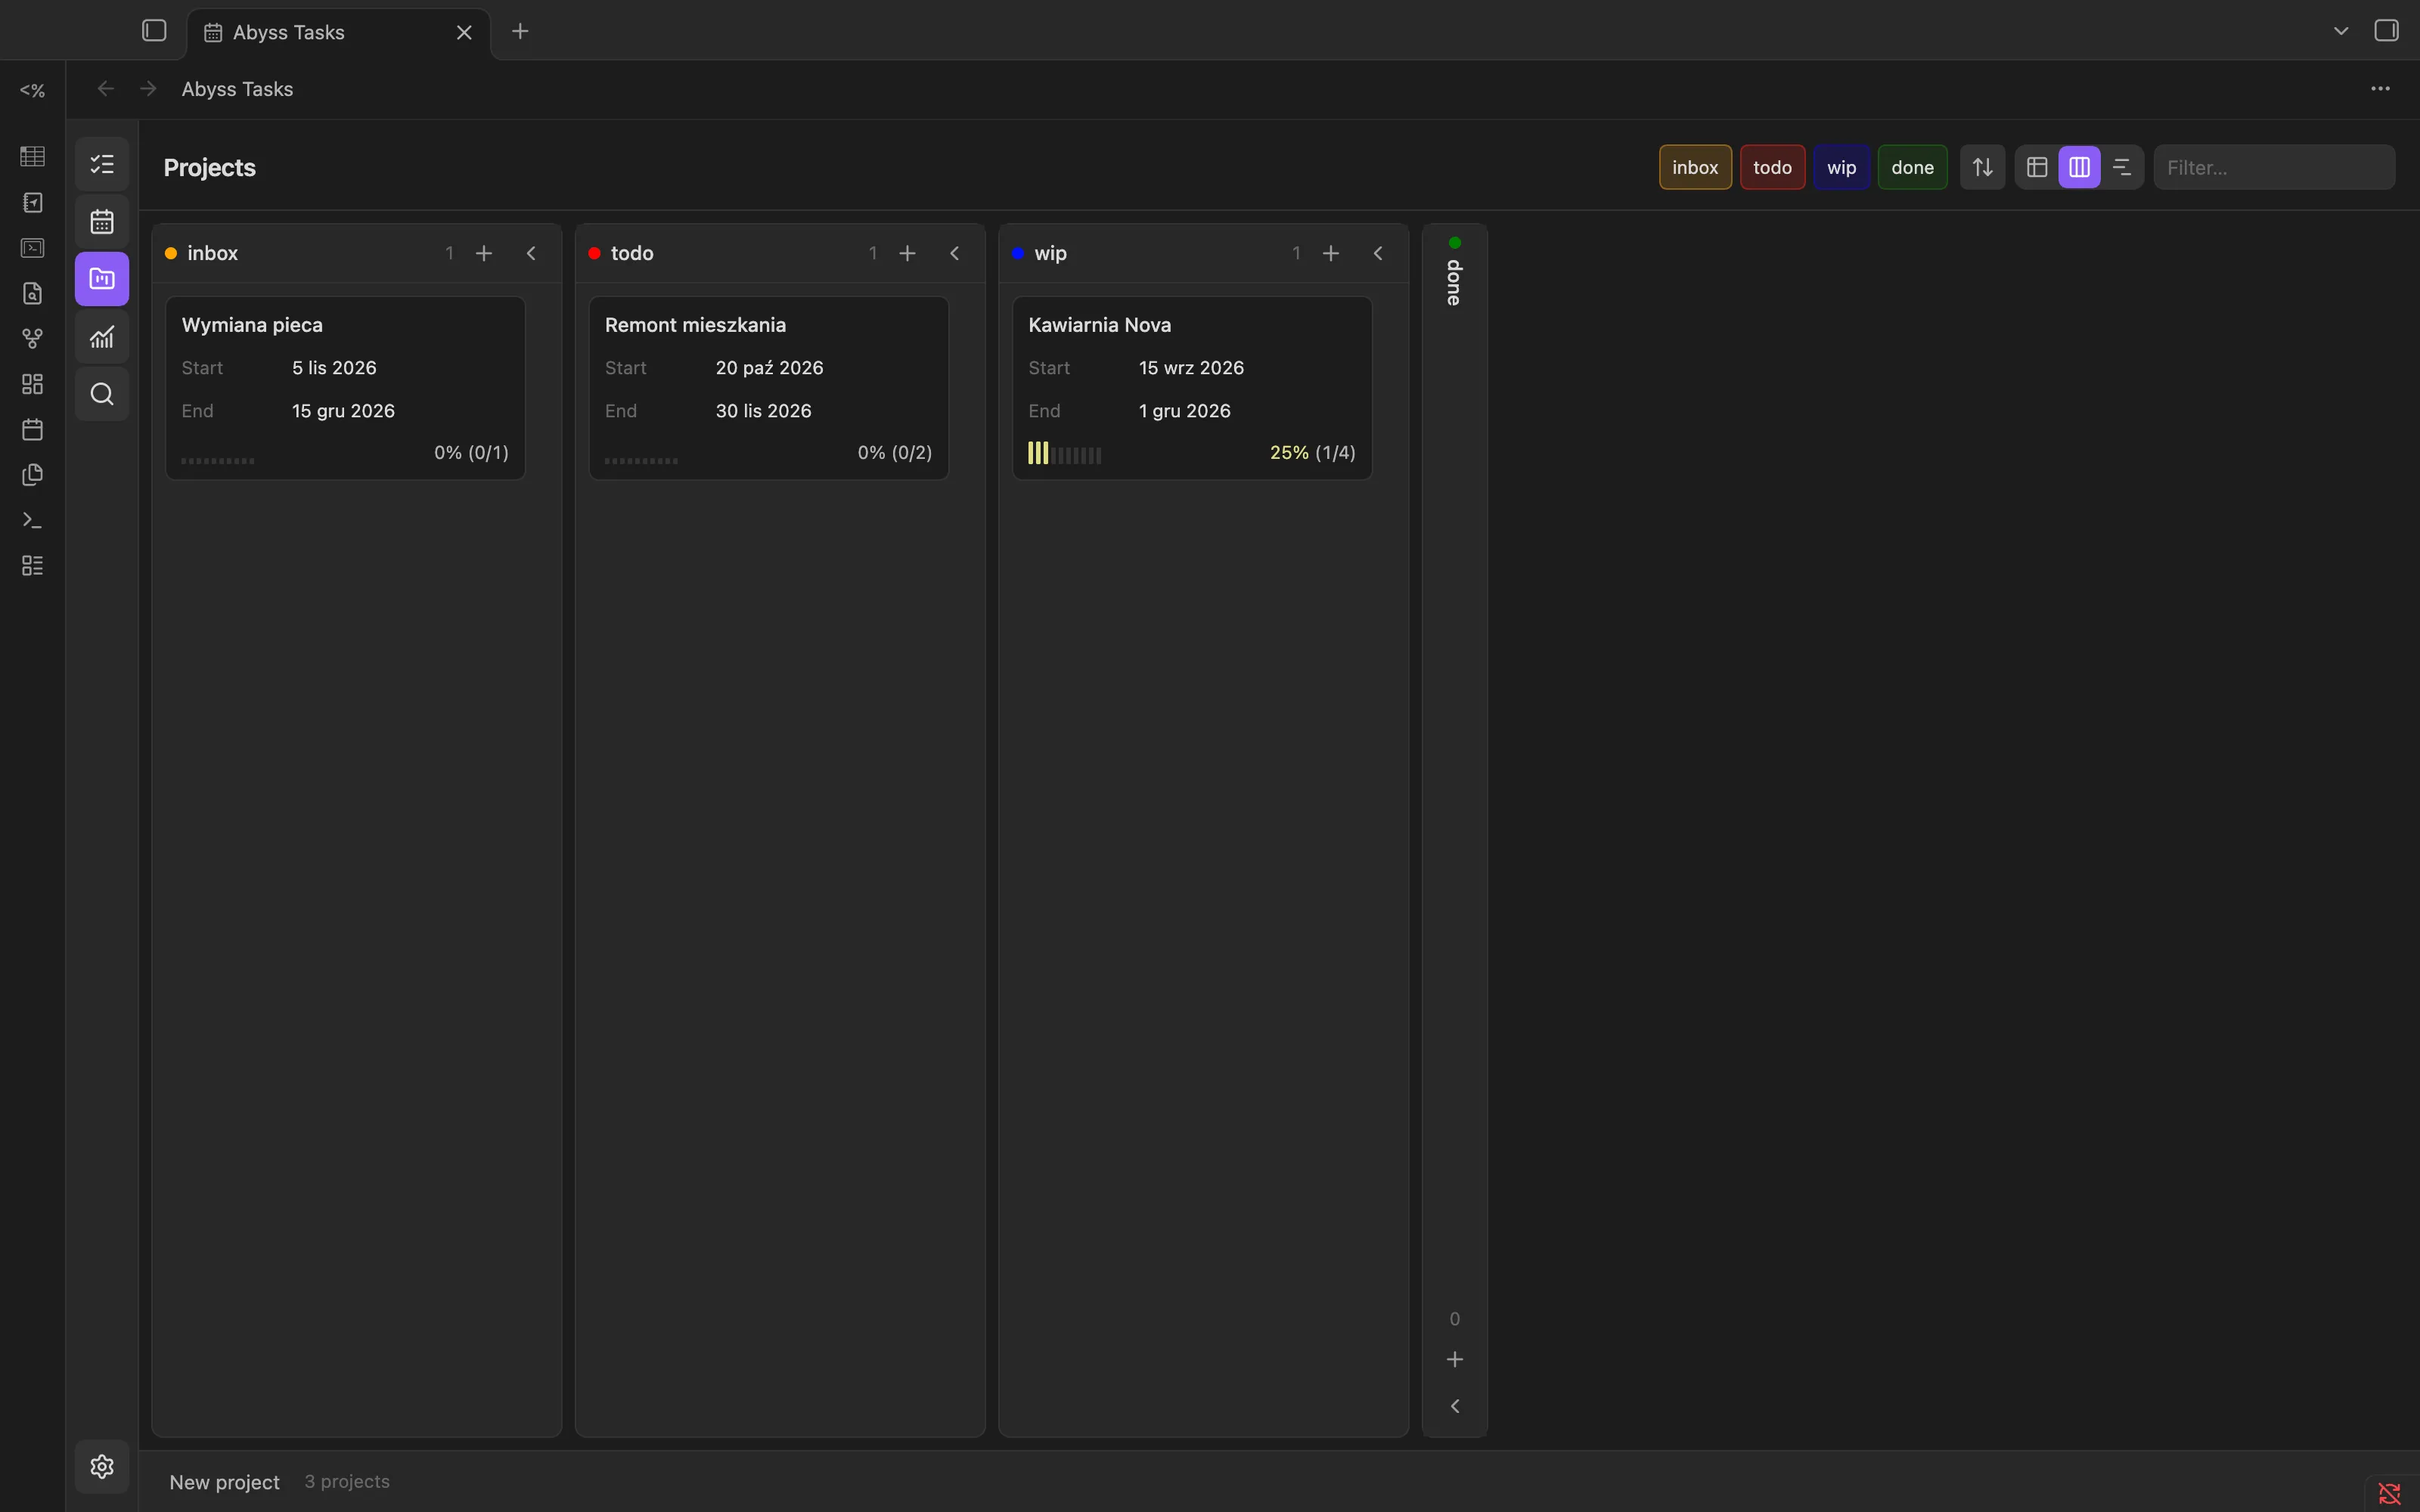Screen dimensions: 2420x1512
Task: Add a new project to inbox column
Action: click(x=484, y=254)
